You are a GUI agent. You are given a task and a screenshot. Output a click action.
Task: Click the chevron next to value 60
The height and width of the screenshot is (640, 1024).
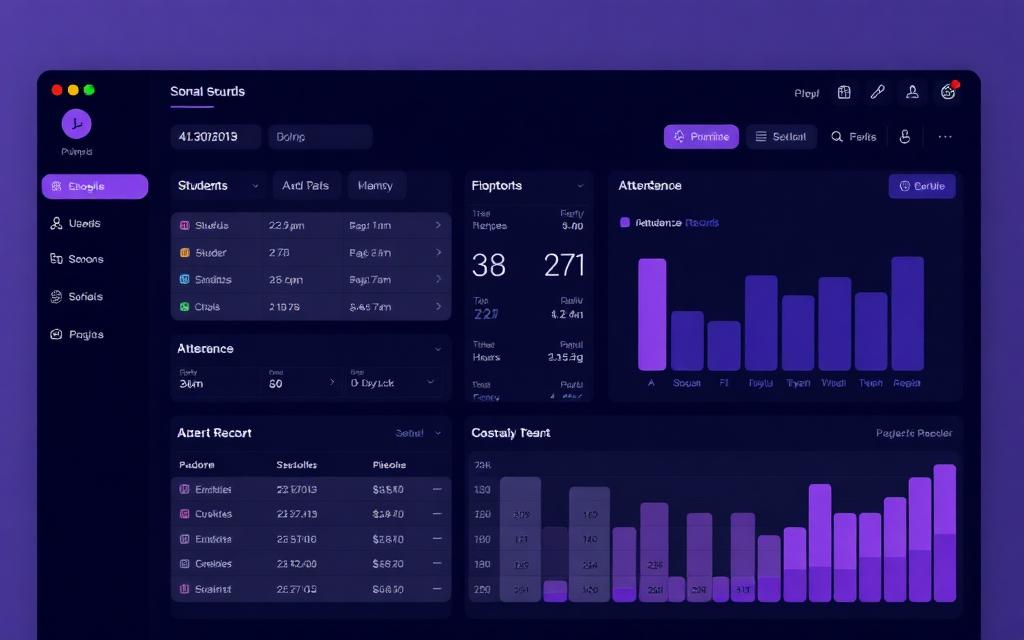(332, 382)
